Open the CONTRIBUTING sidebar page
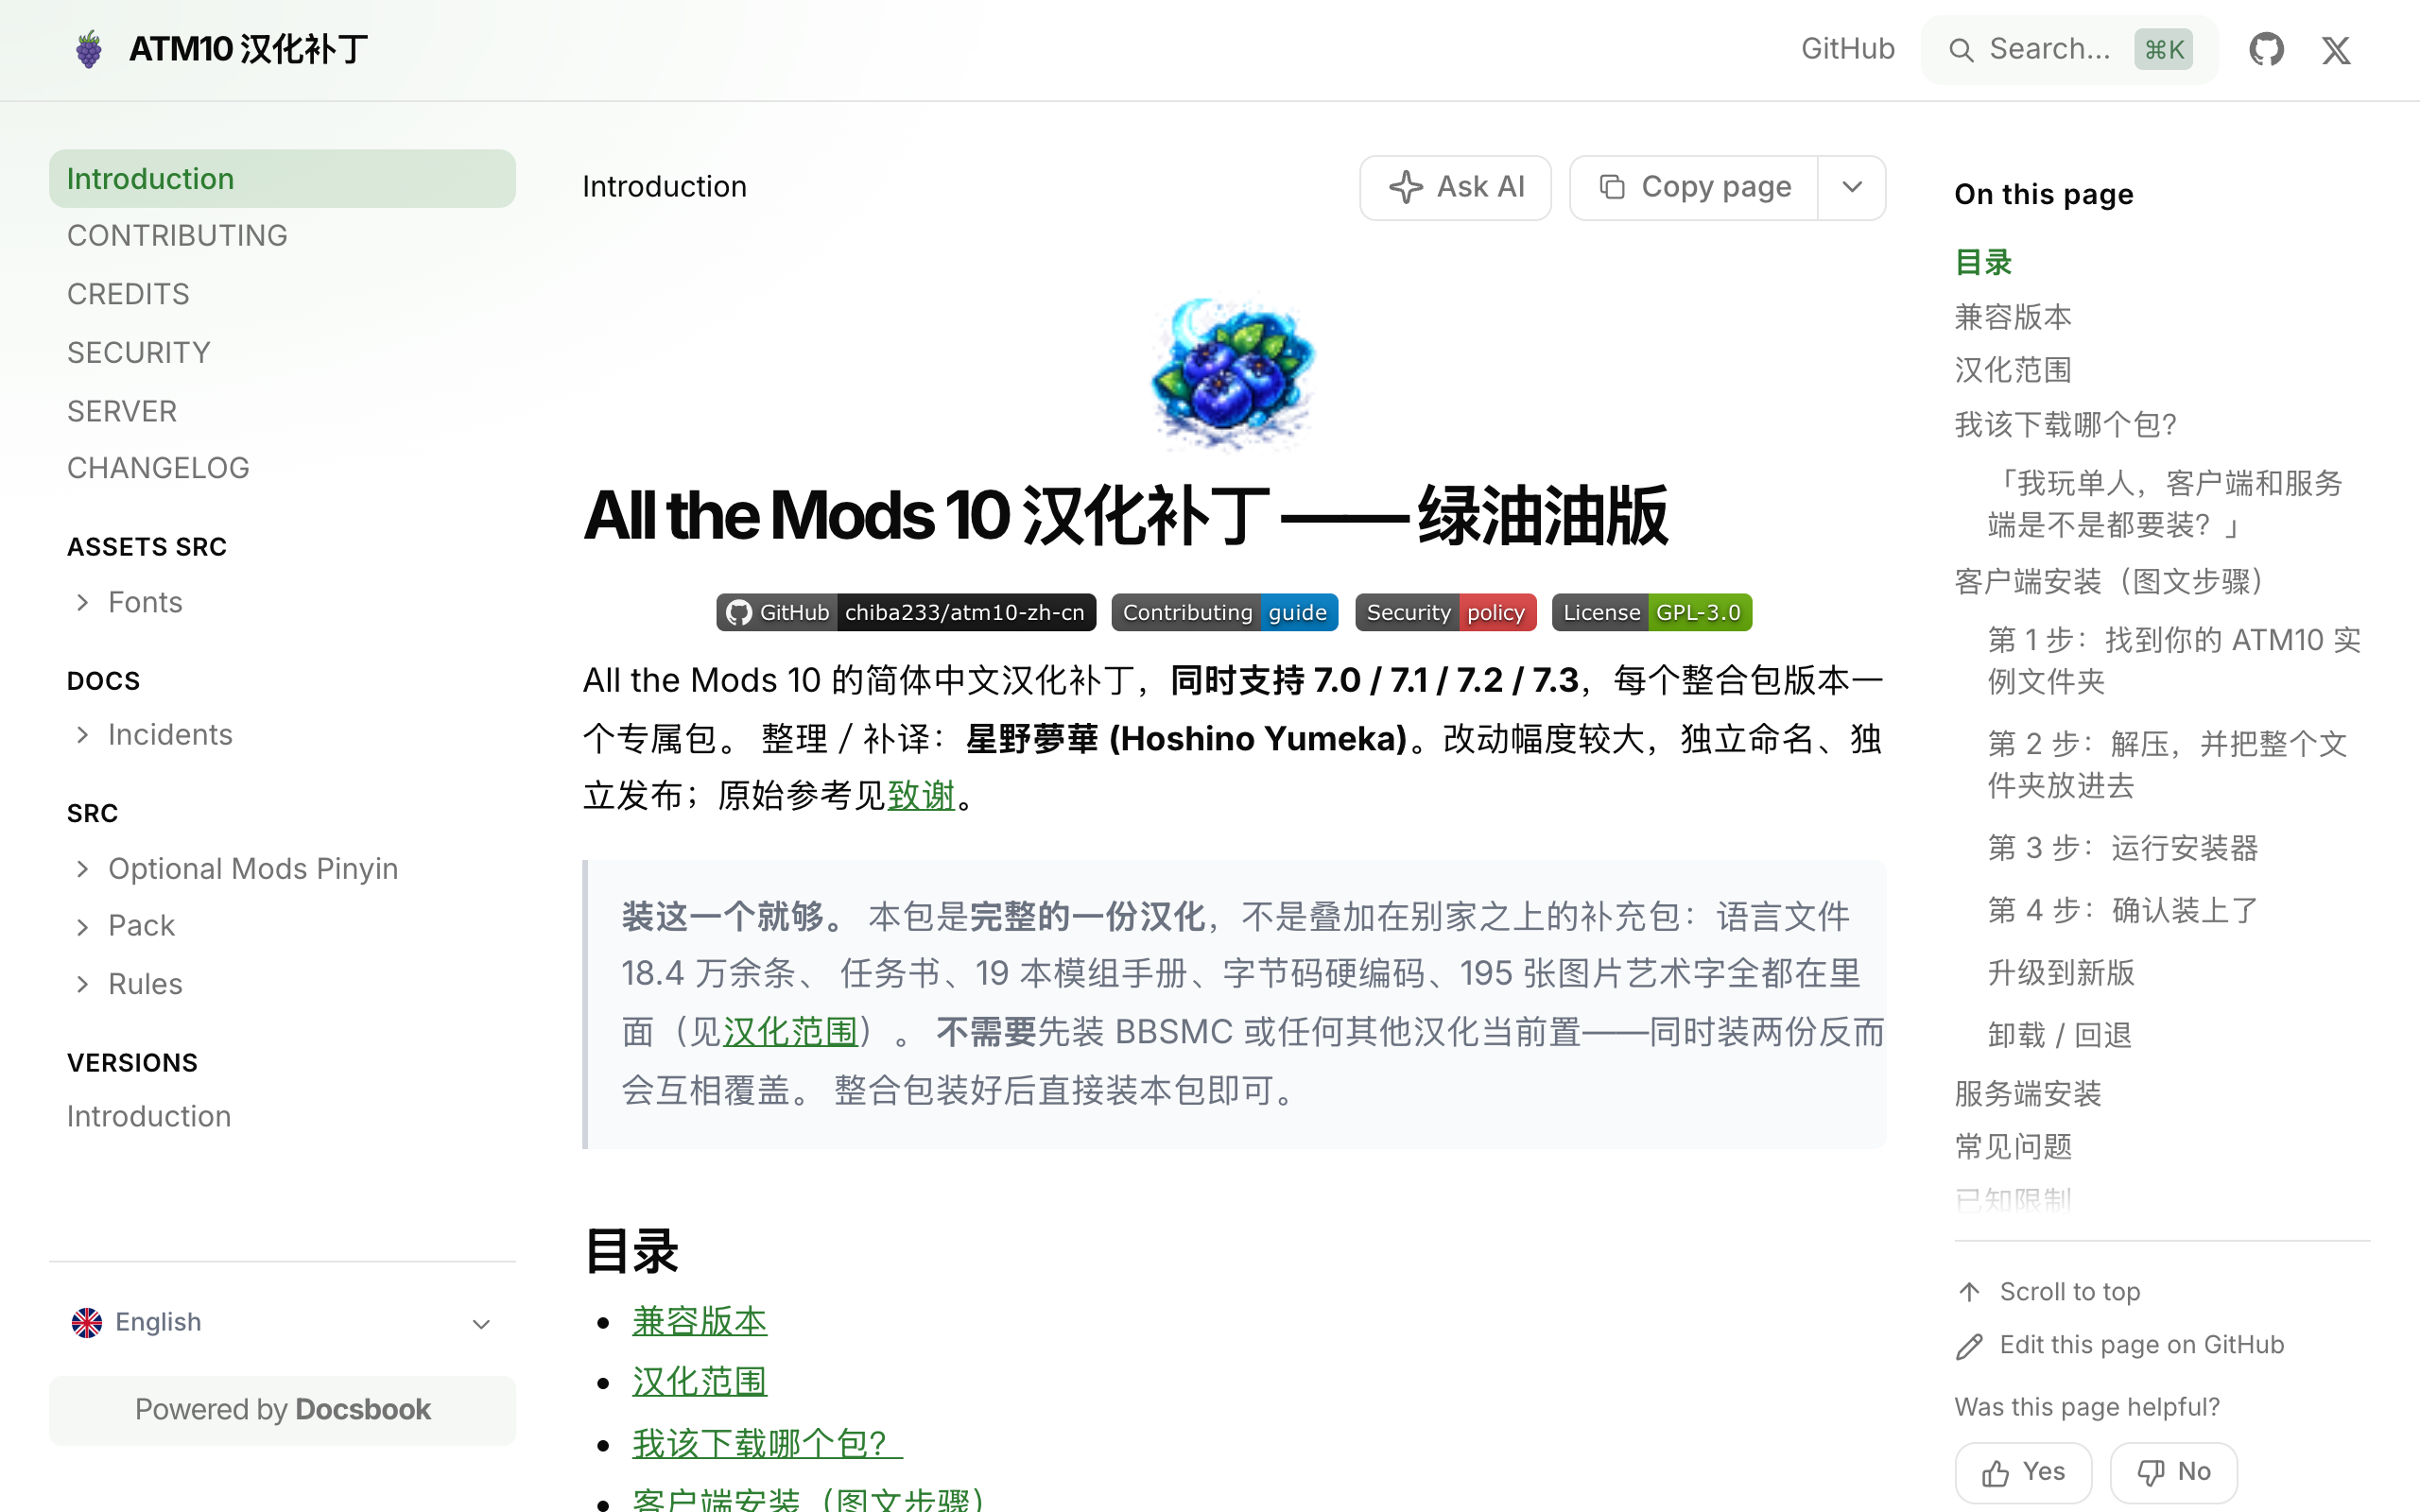Image resolution: width=2420 pixels, height=1512 pixels. 177,236
